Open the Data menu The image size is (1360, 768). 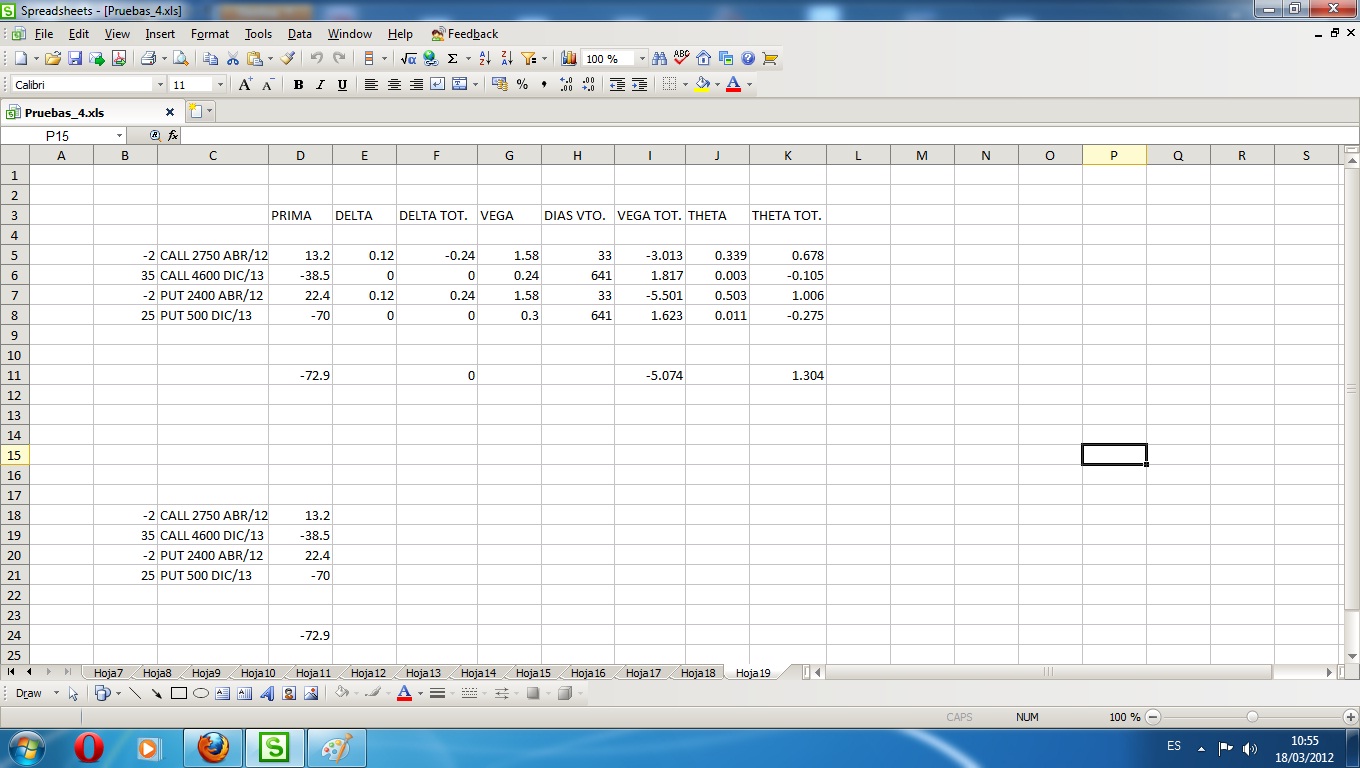pyautogui.click(x=299, y=34)
